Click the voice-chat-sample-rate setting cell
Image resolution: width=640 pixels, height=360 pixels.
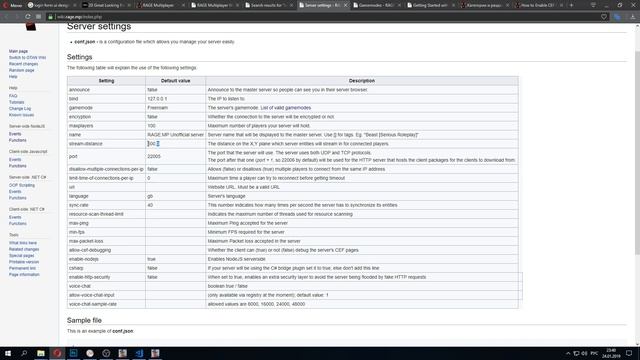[x=106, y=304]
